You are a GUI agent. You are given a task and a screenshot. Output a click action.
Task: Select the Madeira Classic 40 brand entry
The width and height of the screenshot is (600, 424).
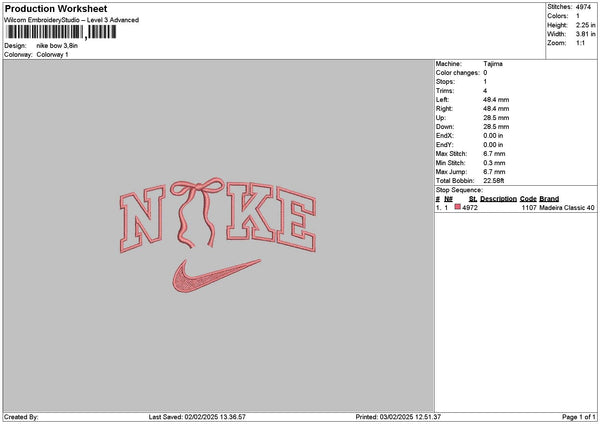567,207
